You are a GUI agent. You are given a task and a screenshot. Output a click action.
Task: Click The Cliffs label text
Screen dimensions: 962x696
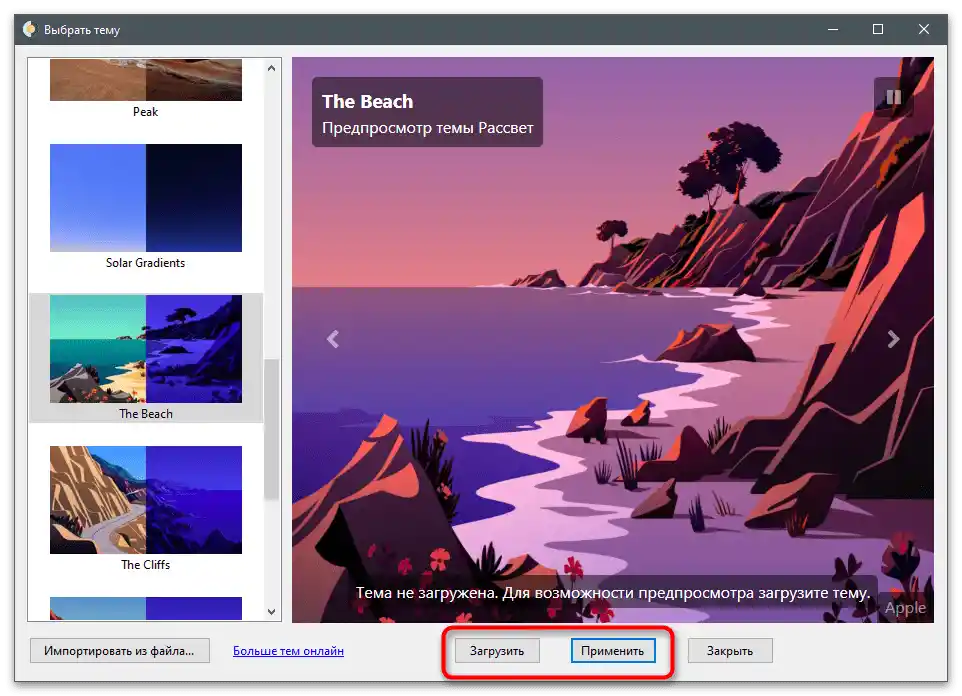tap(145, 565)
